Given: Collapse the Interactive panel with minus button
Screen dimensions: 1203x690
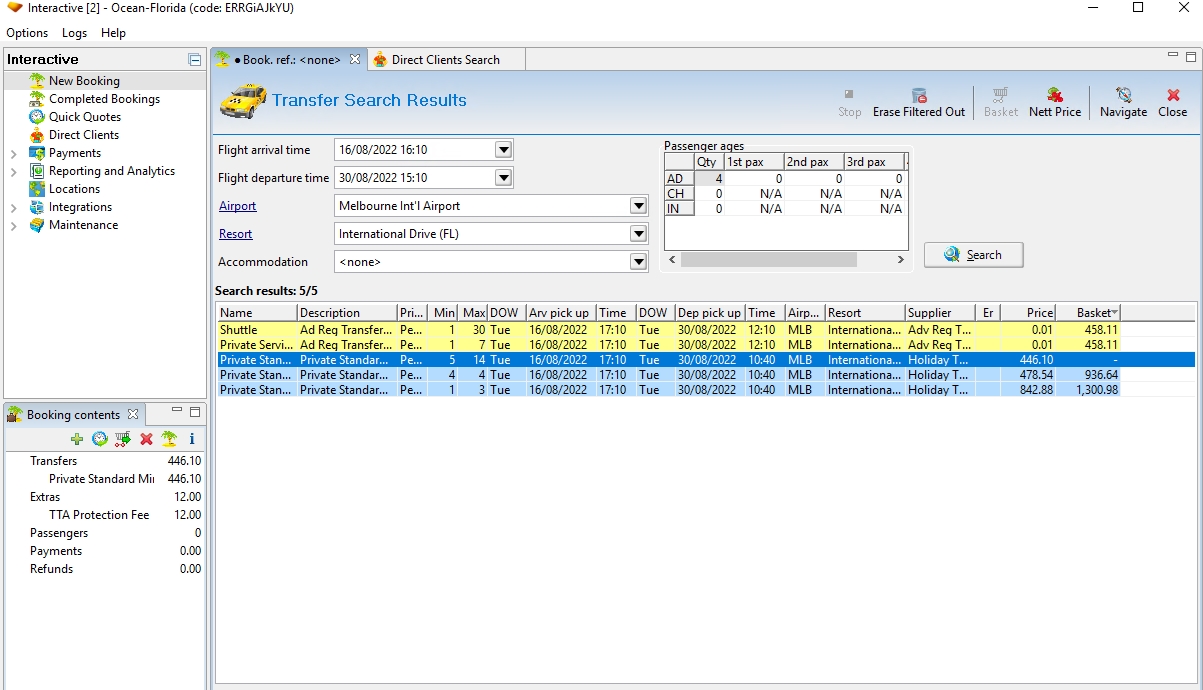Looking at the screenshot, I should pos(195,60).
